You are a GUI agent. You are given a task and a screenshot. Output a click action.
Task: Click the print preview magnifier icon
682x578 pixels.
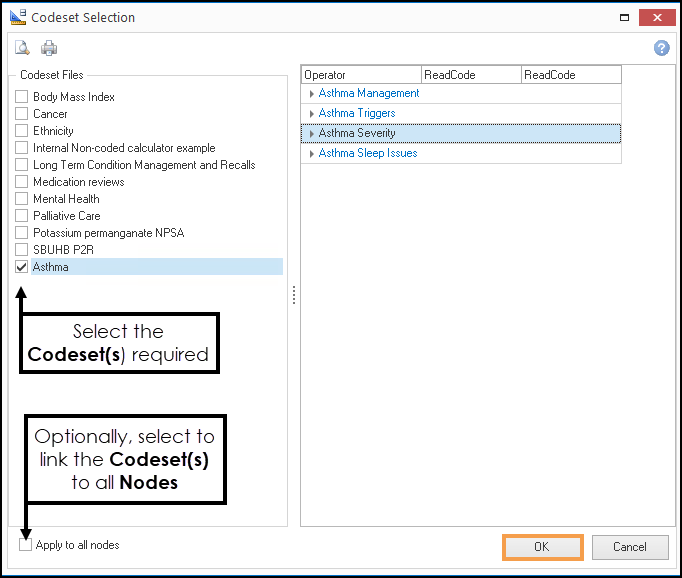pyautogui.click(x=23, y=48)
